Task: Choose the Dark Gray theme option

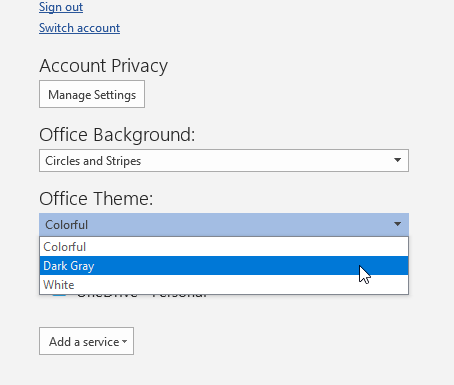Action: click(224, 266)
